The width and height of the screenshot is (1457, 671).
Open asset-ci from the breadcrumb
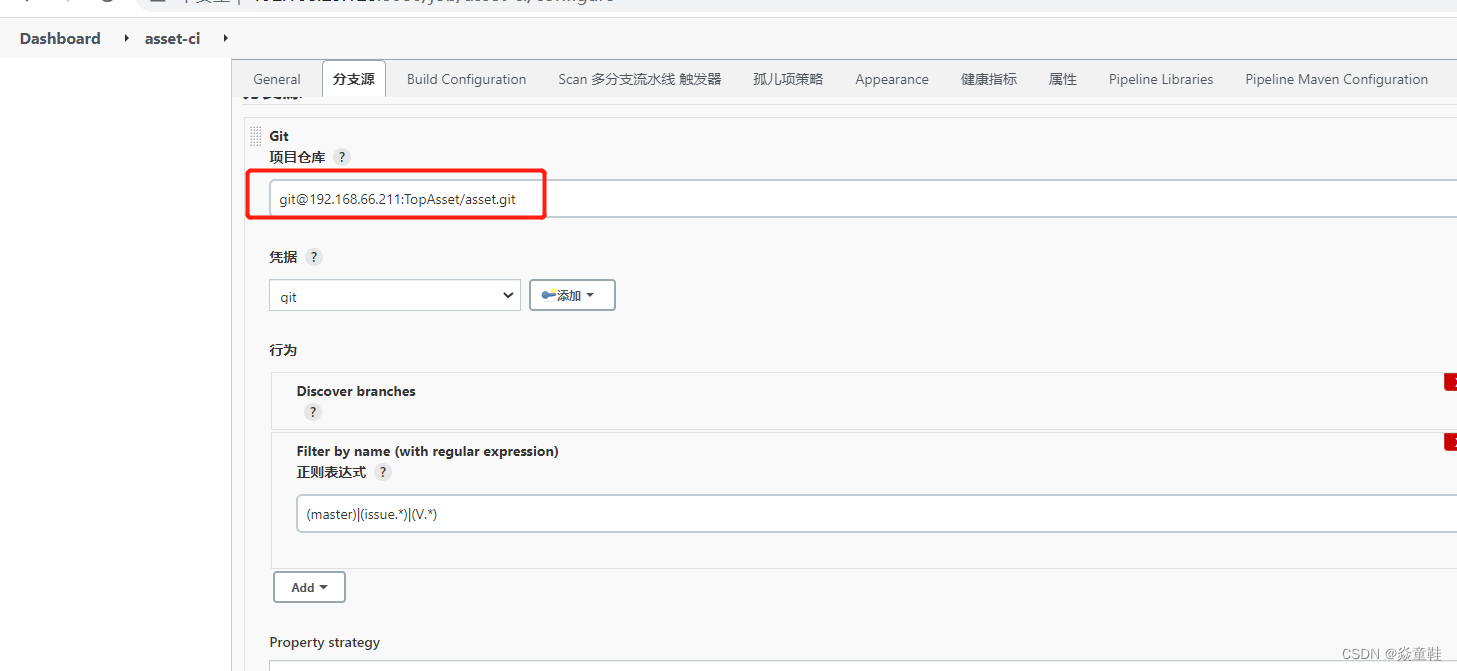click(172, 38)
